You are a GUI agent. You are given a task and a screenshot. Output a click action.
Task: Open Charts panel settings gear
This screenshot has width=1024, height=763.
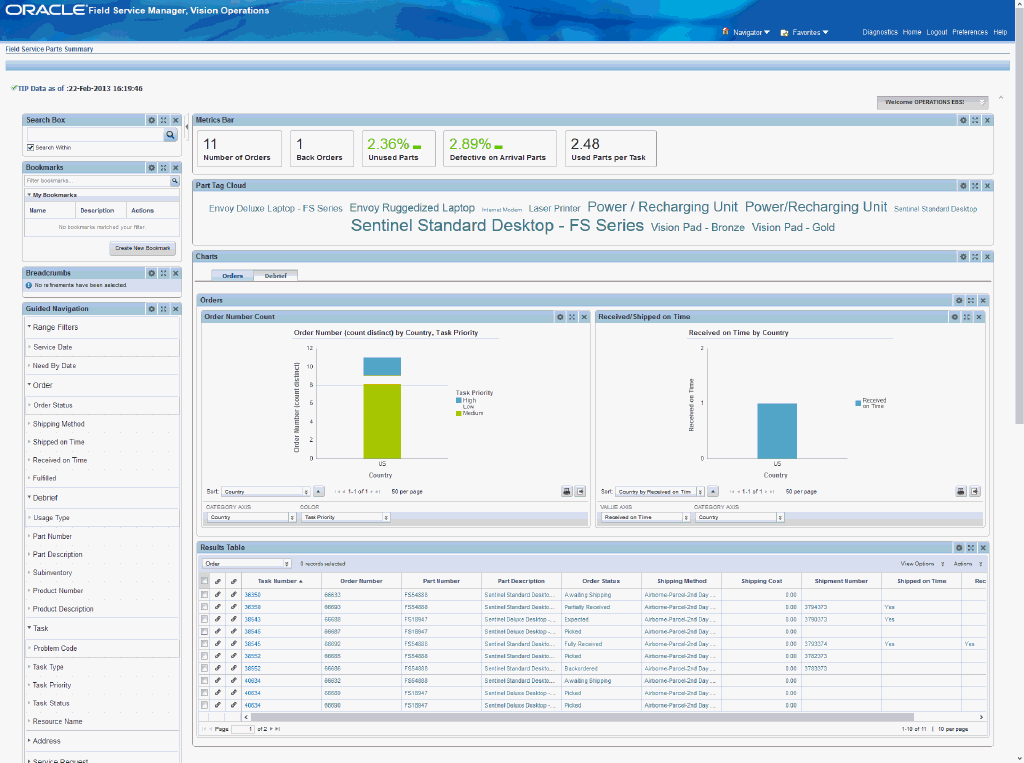(x=963, y=257)
